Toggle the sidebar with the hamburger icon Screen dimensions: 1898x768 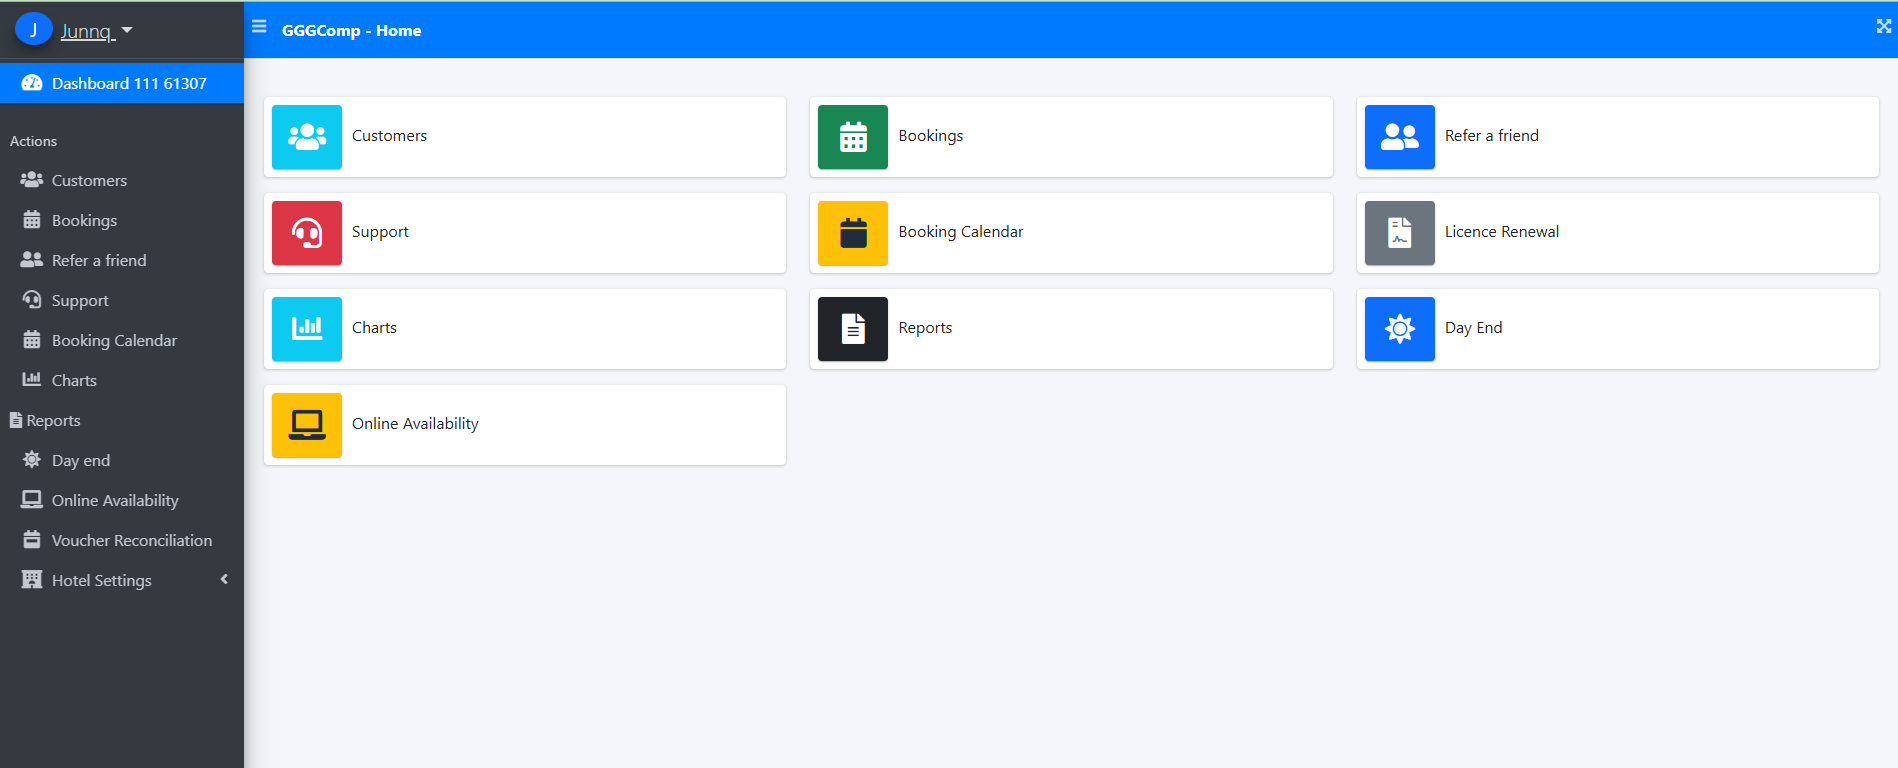(x=259, y=27)
